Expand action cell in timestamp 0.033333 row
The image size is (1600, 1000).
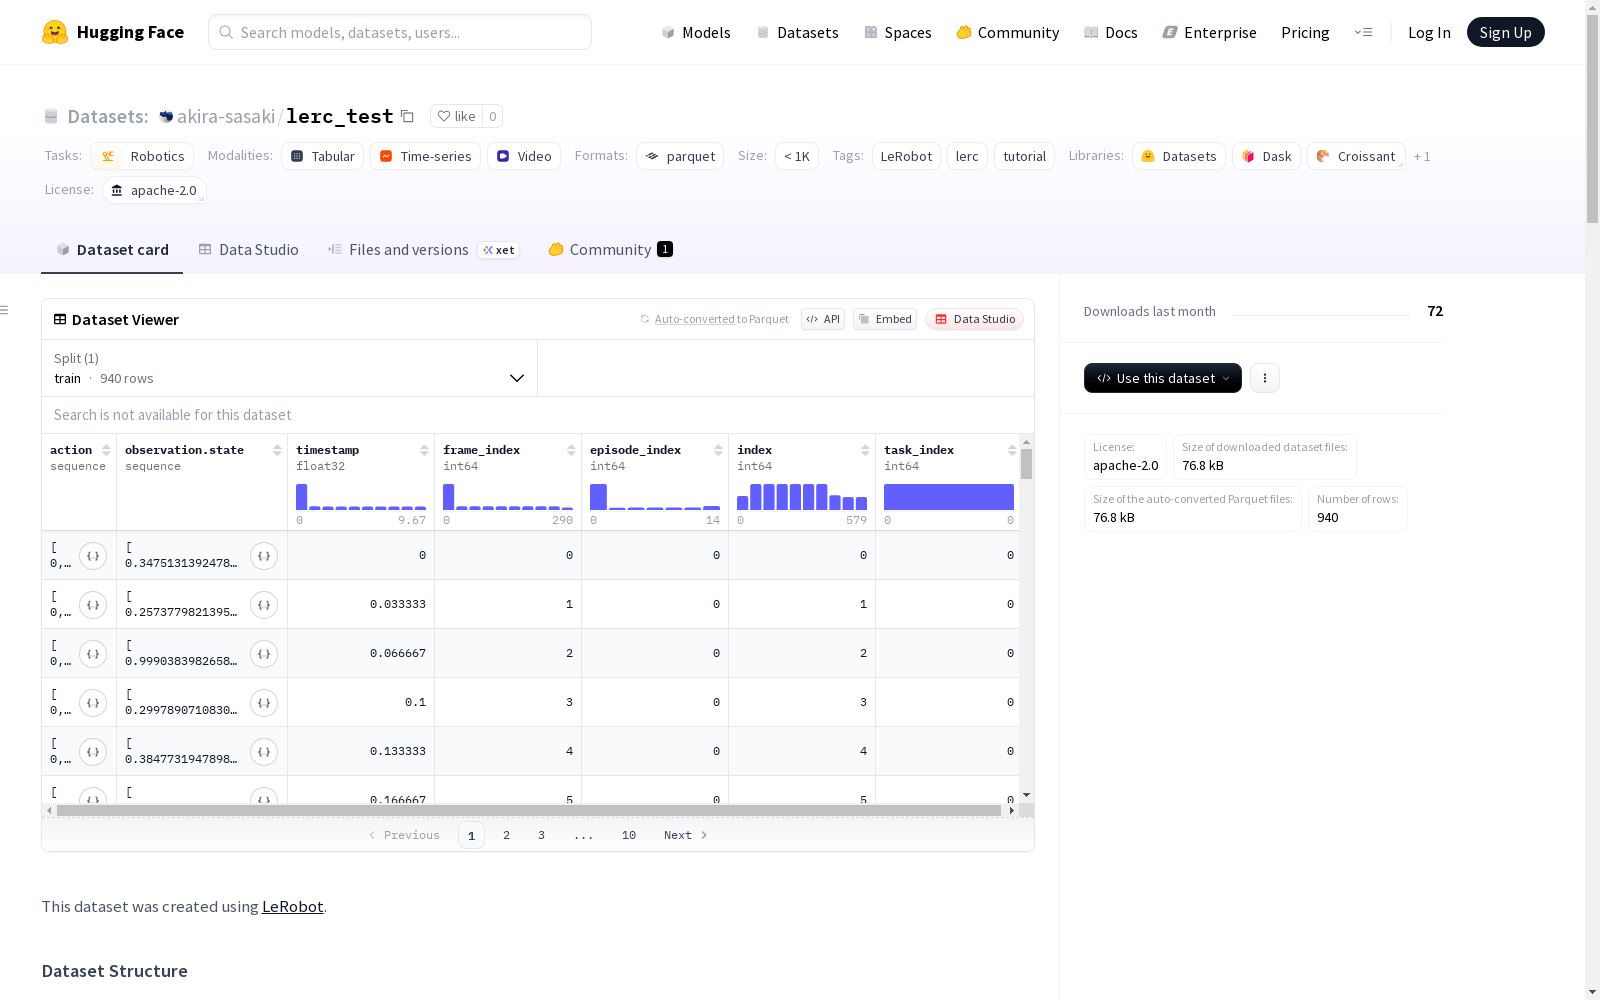pyautogui.click(x=93, y=605)
